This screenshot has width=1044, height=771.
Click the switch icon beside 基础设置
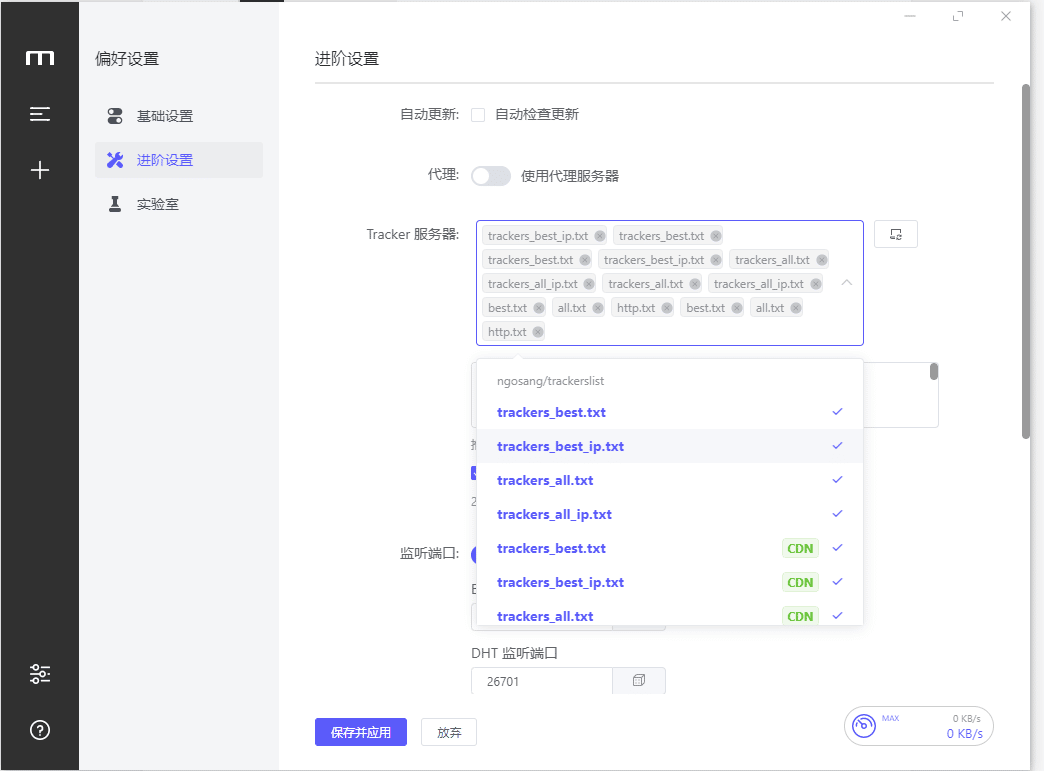click(115, 116)
